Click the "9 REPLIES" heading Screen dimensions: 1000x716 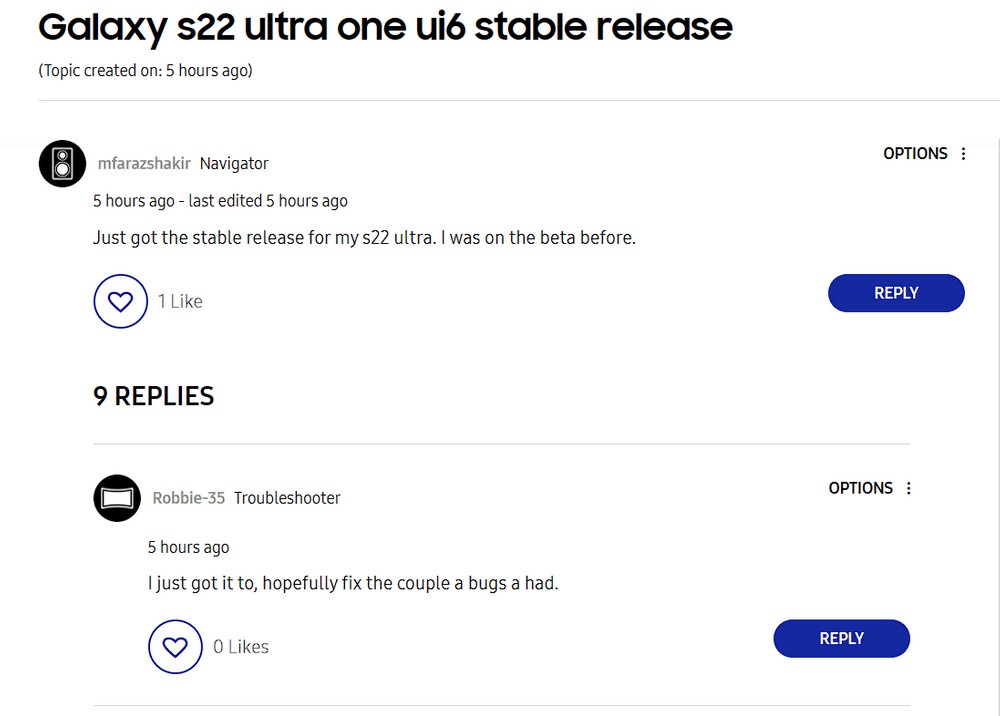(154, 396)
